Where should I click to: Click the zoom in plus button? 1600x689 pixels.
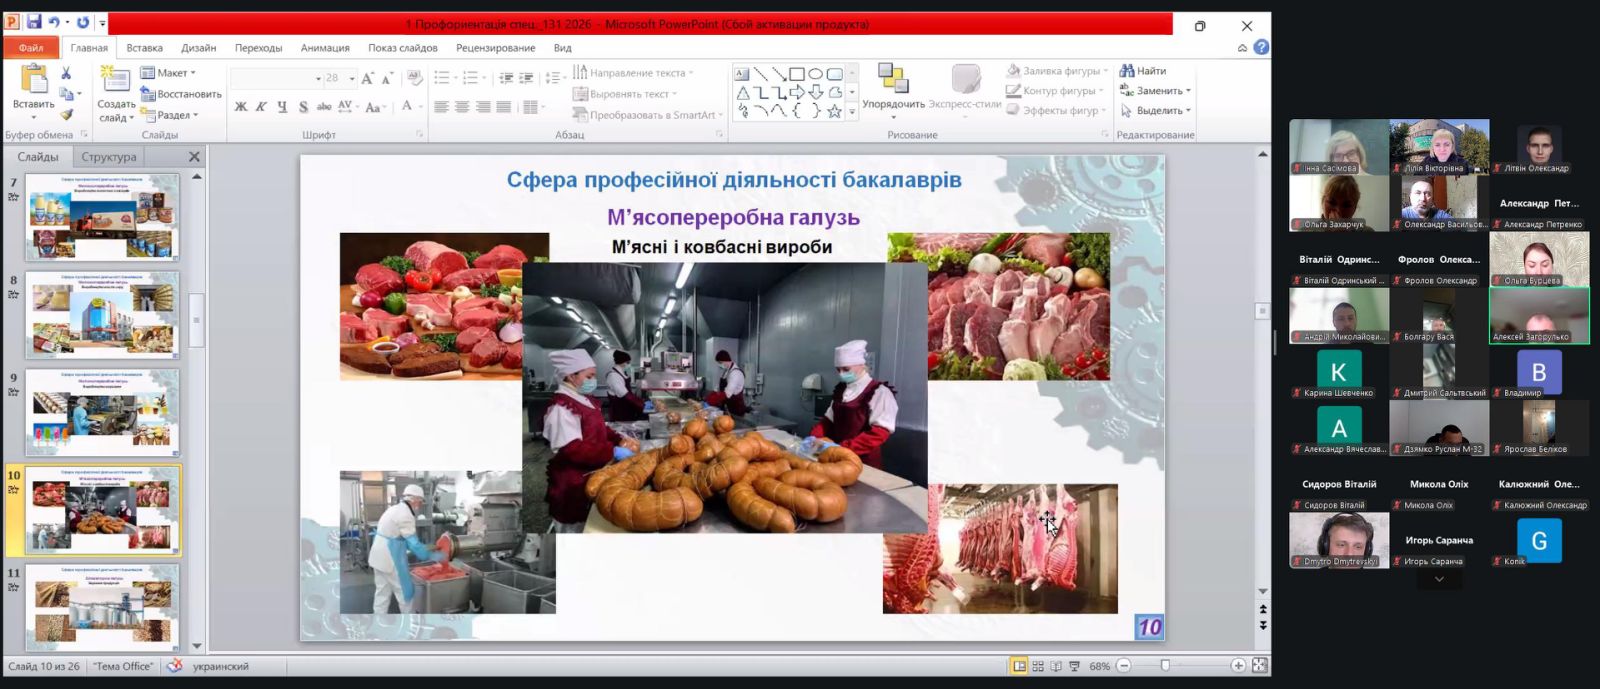(x=1238, y=666)
